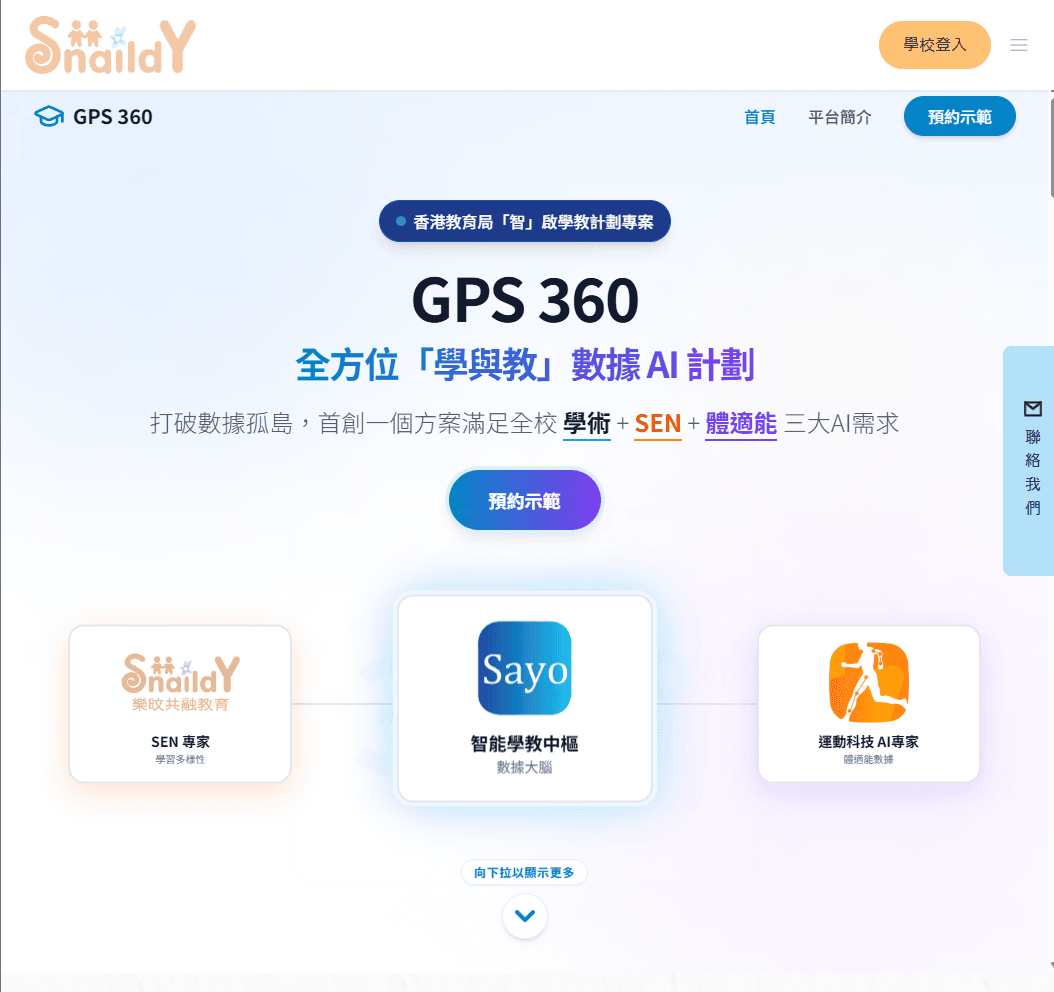Open the 聯絡我們 side tab
The height and width of the screenshot is (992, 1054).
1028,460
